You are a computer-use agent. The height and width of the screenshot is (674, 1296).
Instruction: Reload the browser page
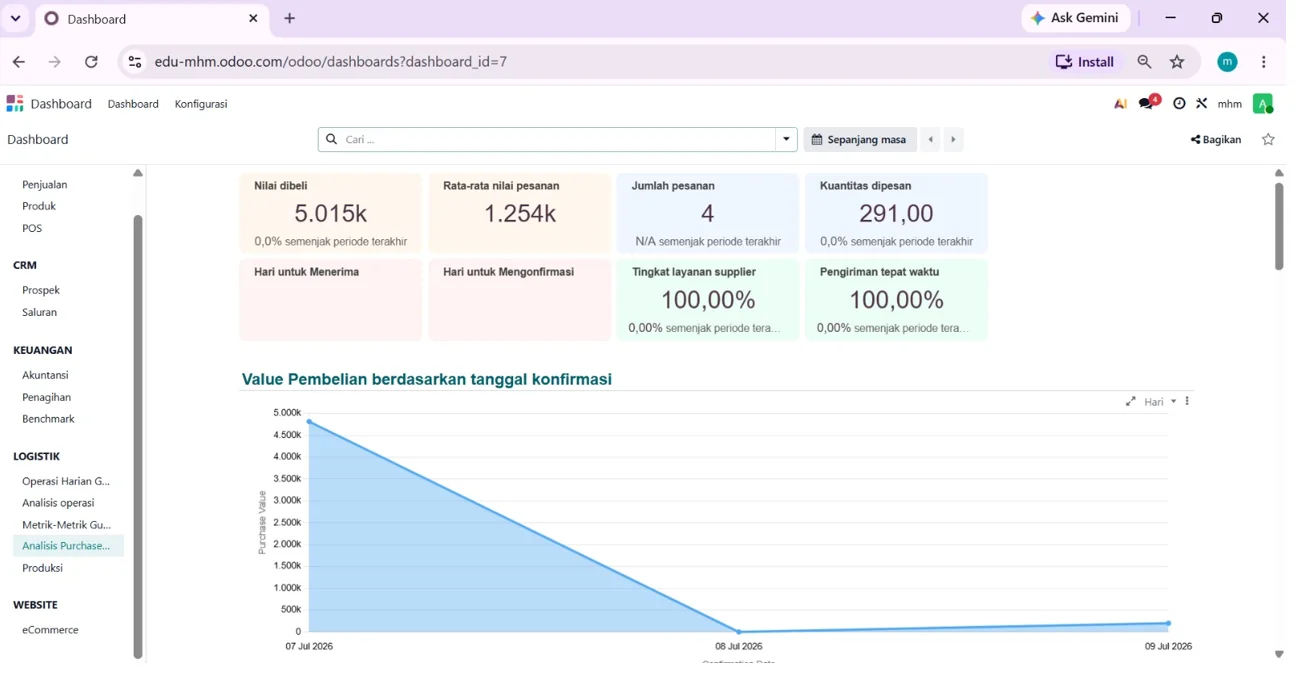click(91, 62)
